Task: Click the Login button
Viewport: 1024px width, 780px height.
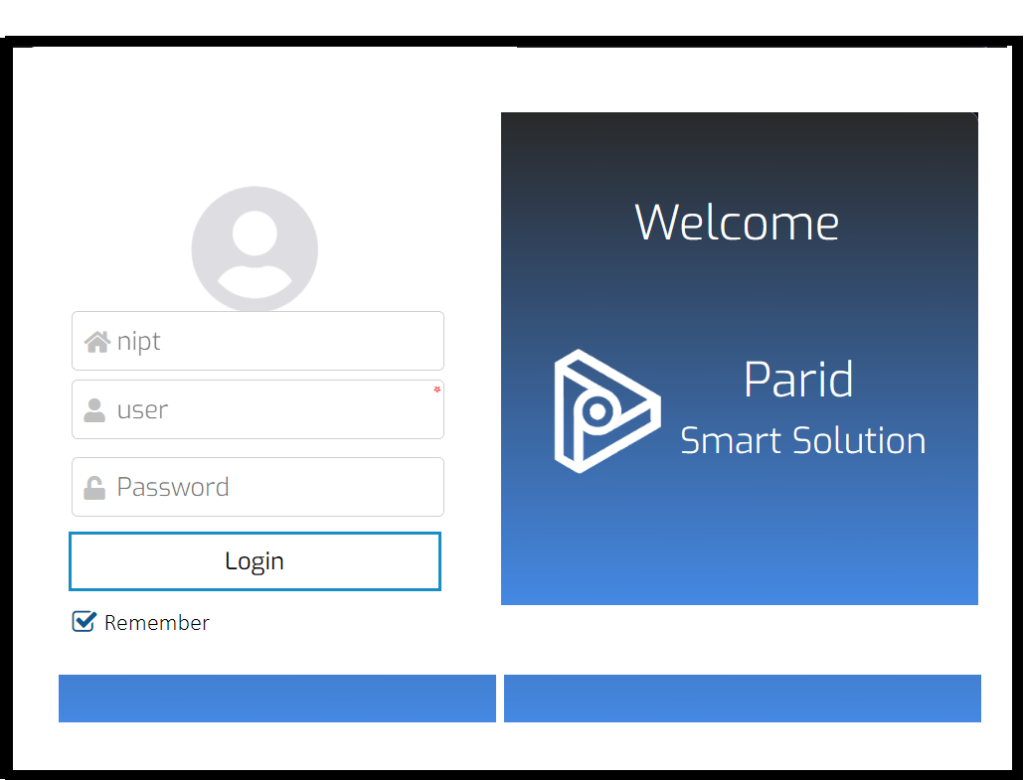Action: tap(255, 561)
